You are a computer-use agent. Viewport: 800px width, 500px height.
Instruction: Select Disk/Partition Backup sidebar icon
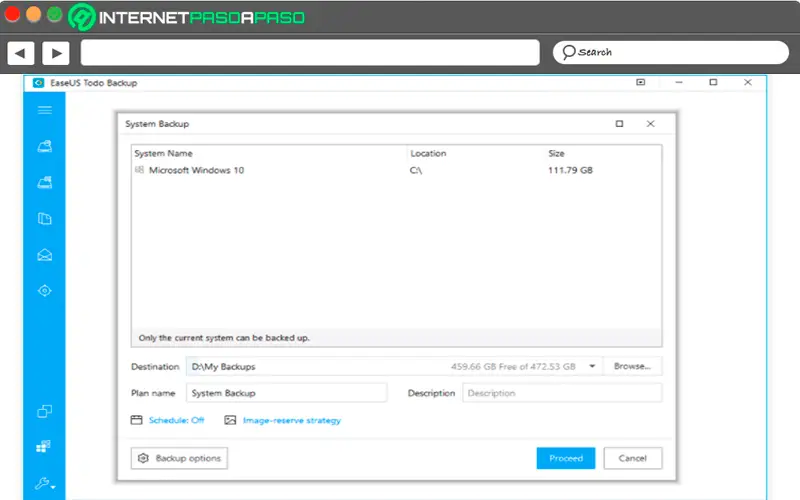pos(44,146)
